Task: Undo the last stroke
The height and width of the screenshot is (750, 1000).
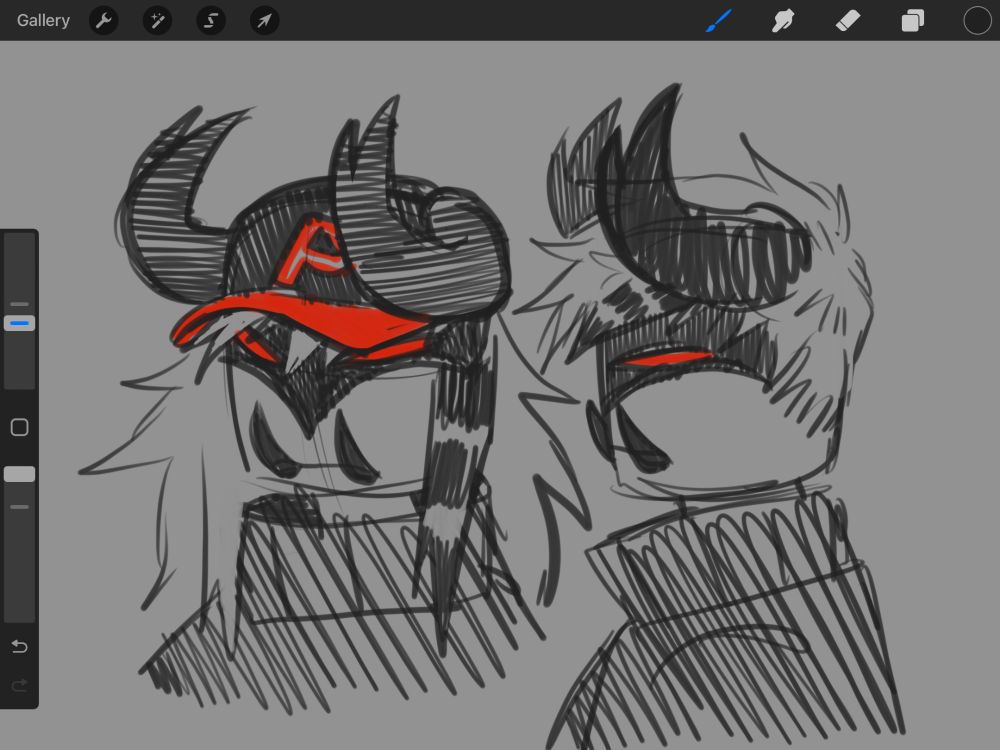Action: pyautogui.click(x=20, y=647)
